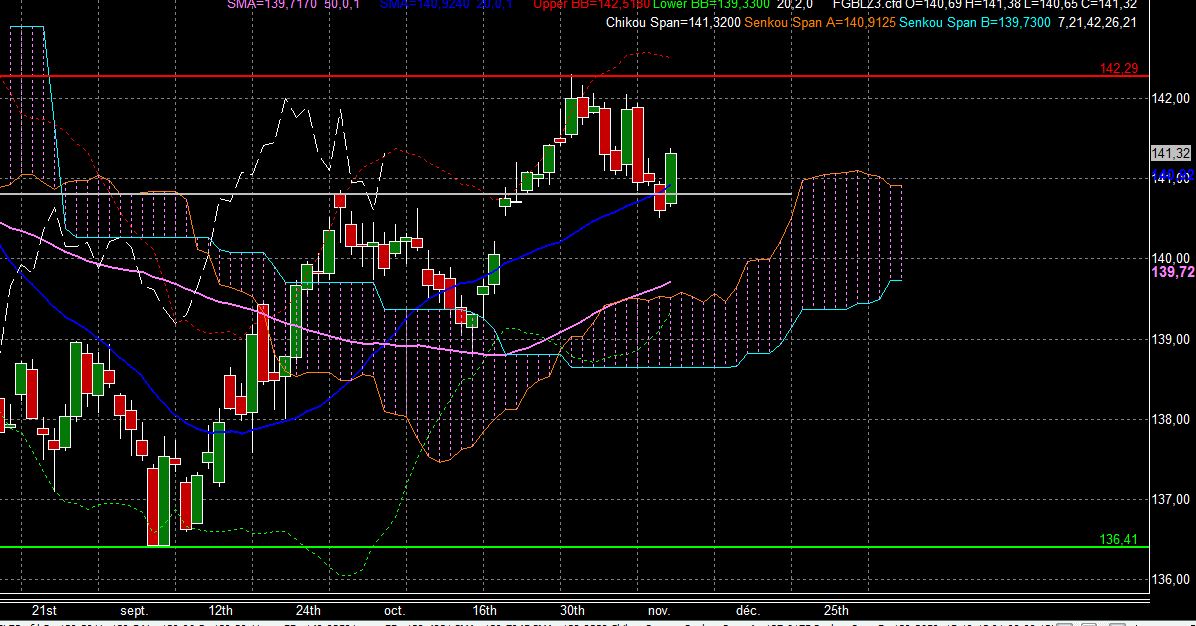Click the latest green candlestick in November

tap(671, 178)
